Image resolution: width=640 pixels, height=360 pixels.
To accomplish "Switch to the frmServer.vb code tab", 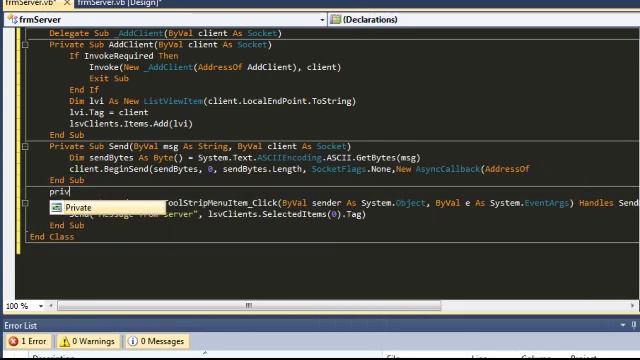I will pyautogui.click(x=31, y=3).
